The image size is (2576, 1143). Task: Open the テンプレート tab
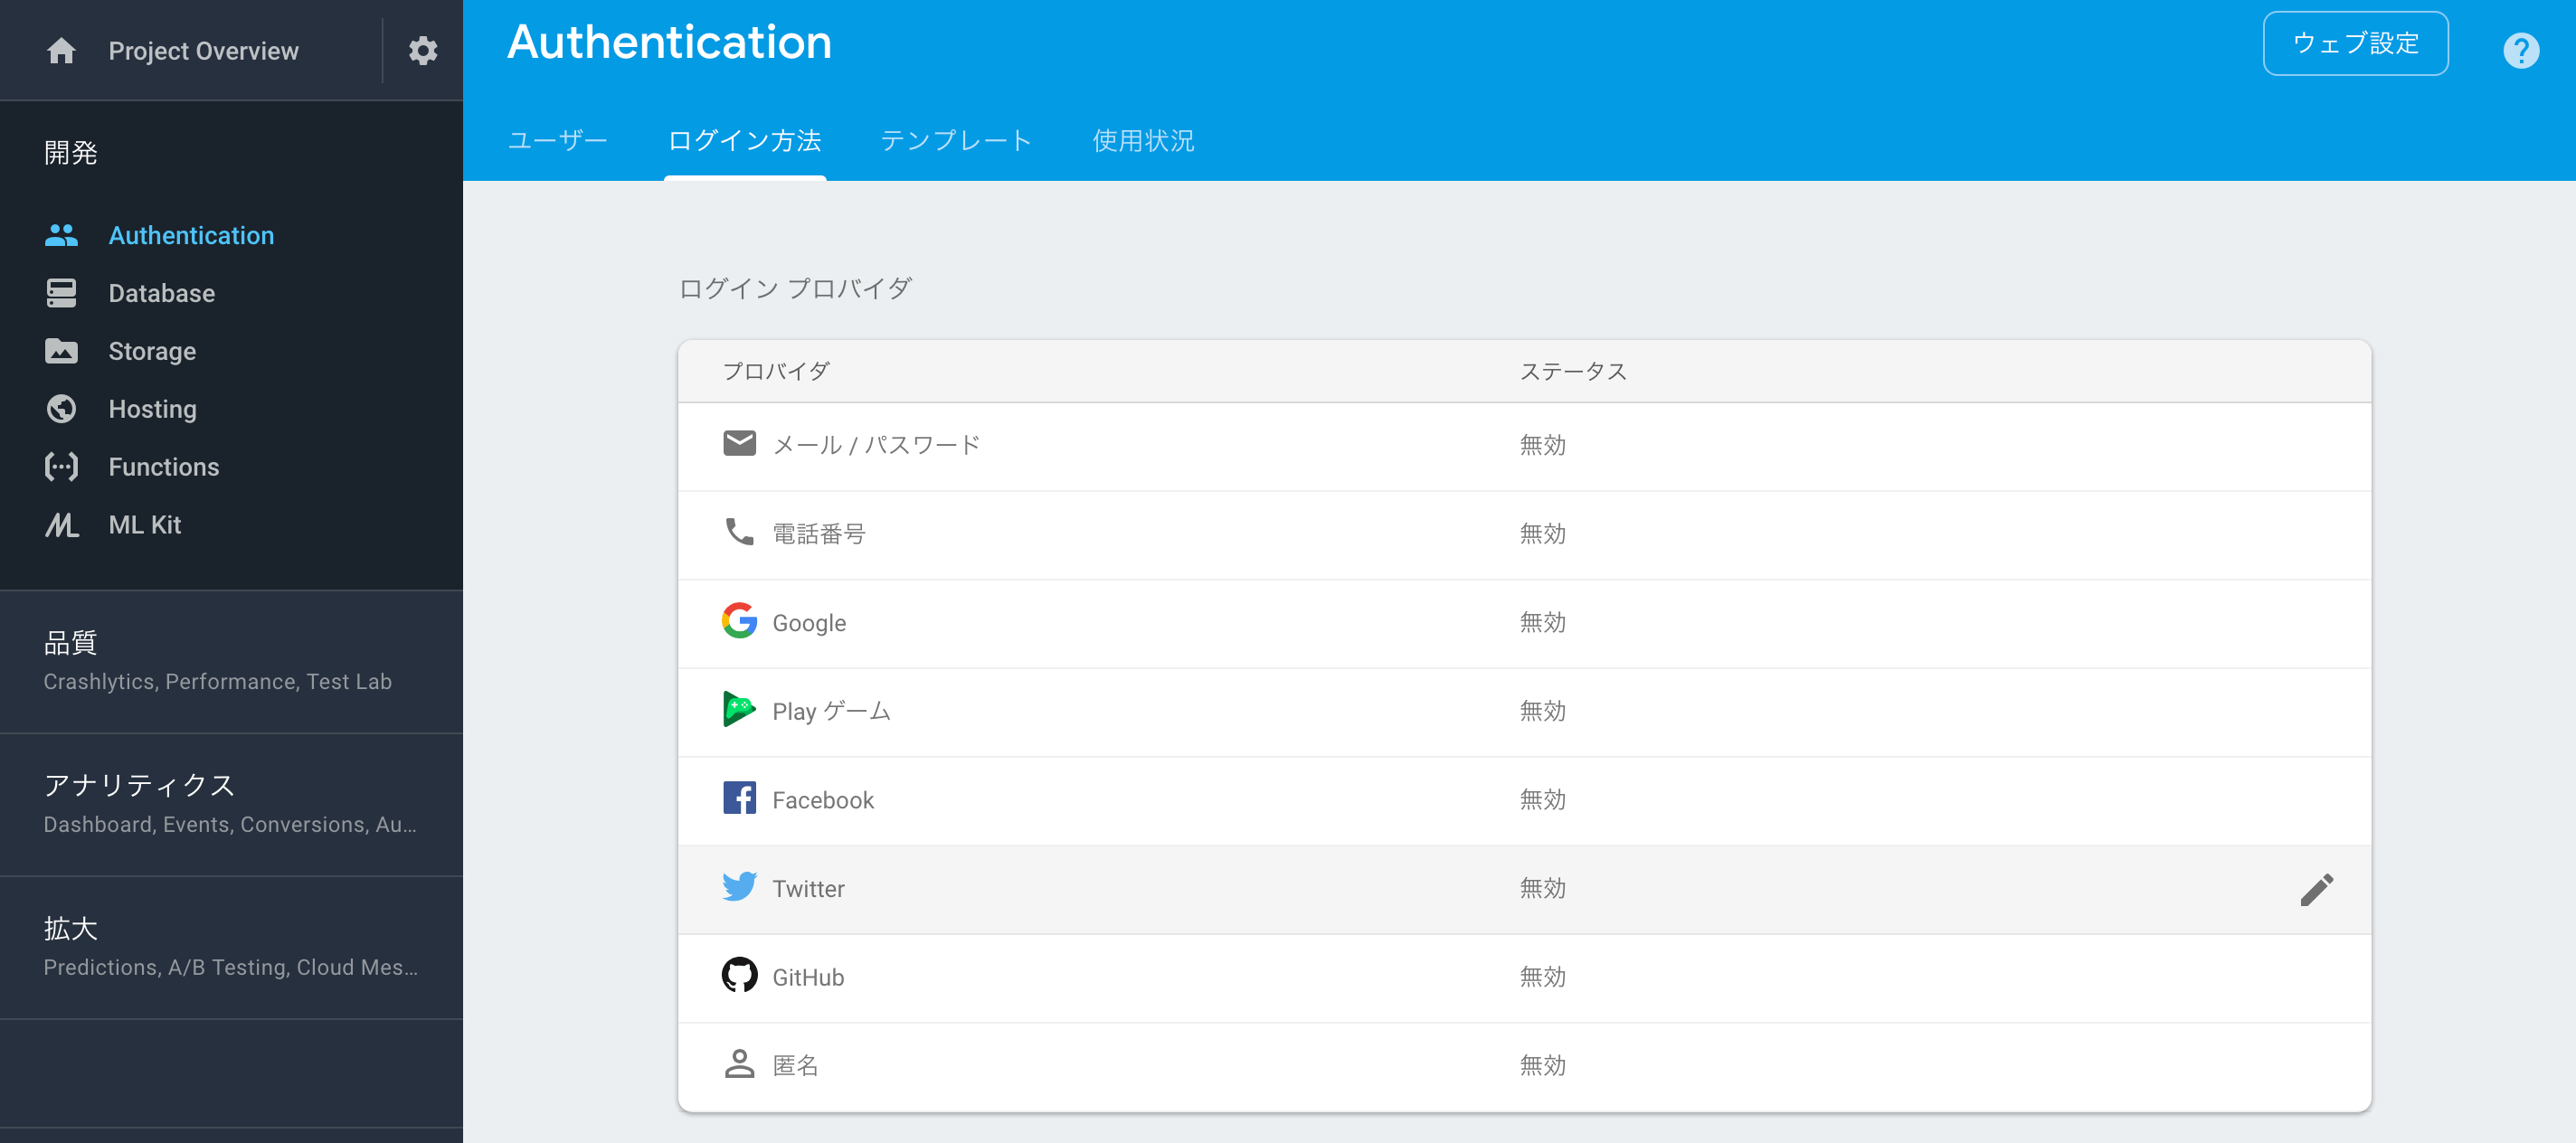coord(957,141)
